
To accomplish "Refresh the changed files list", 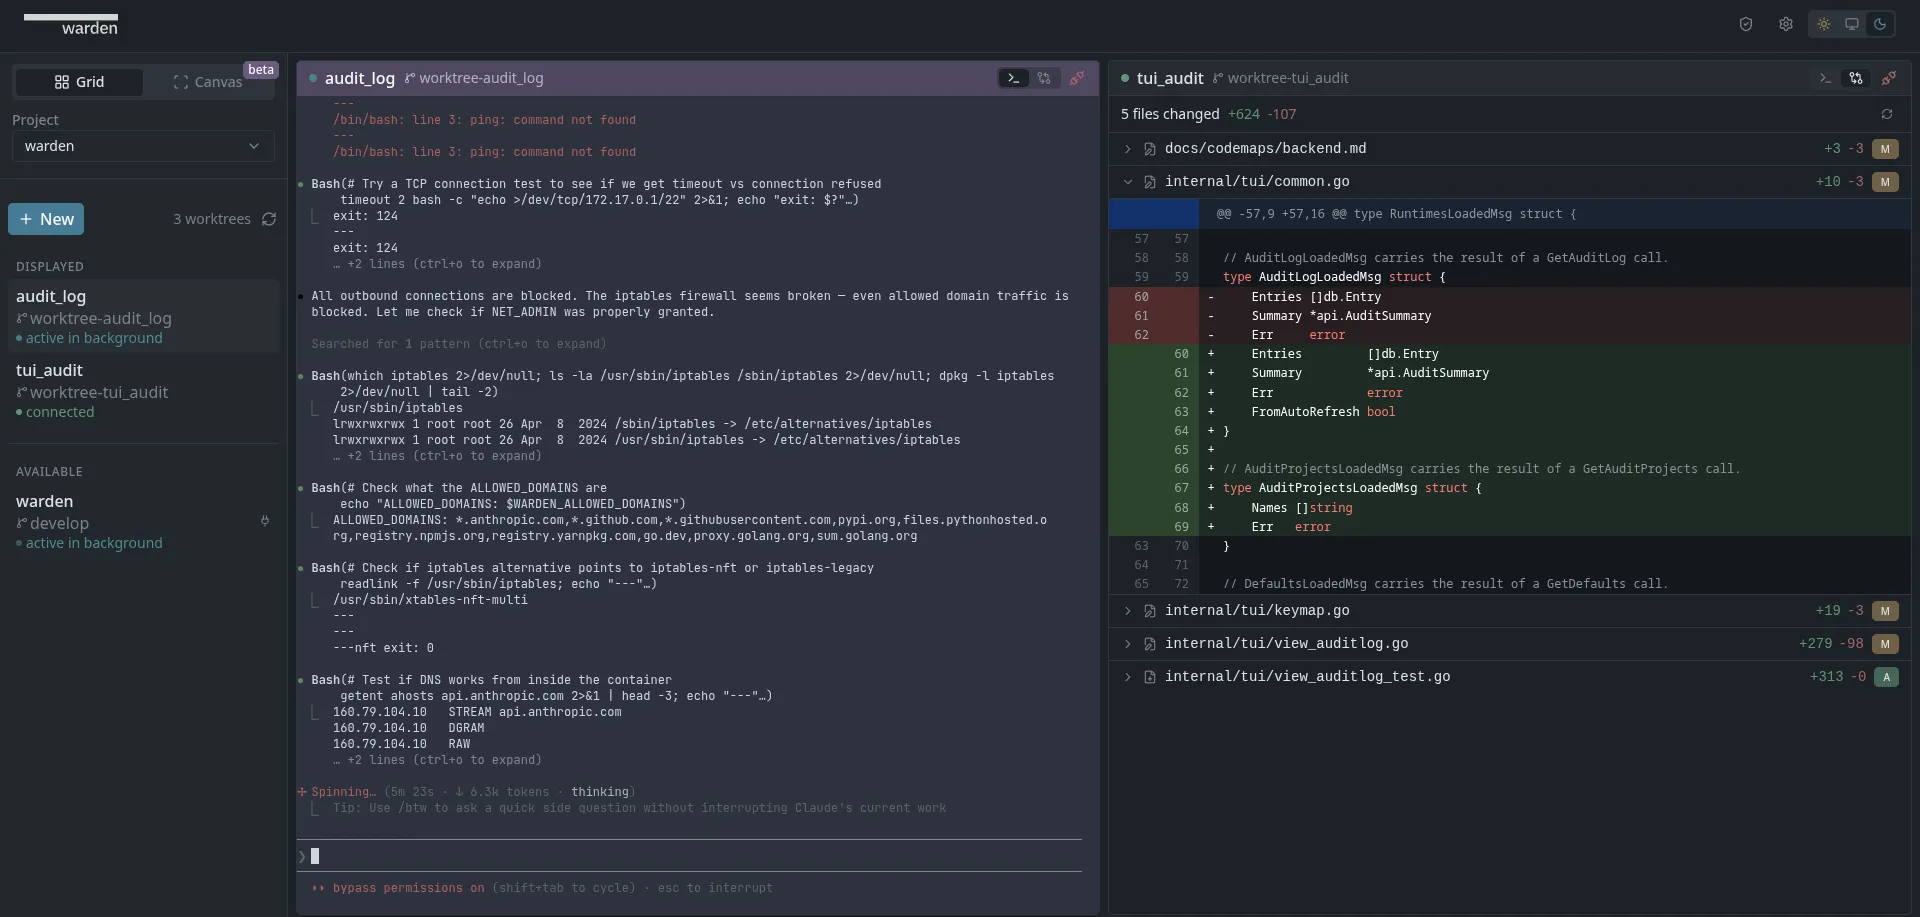I will [1887, 114].
